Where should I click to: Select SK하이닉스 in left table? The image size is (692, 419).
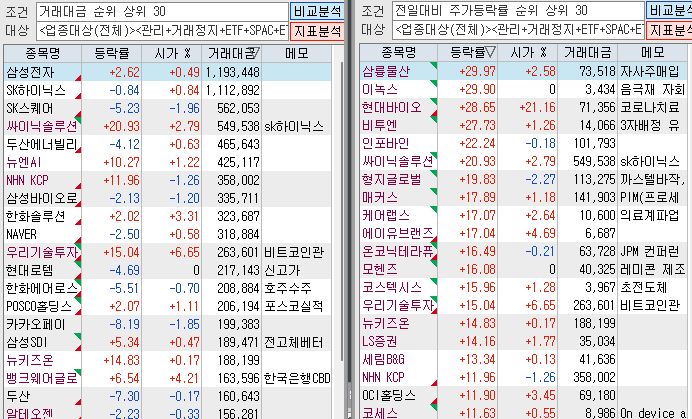(168, 90)
